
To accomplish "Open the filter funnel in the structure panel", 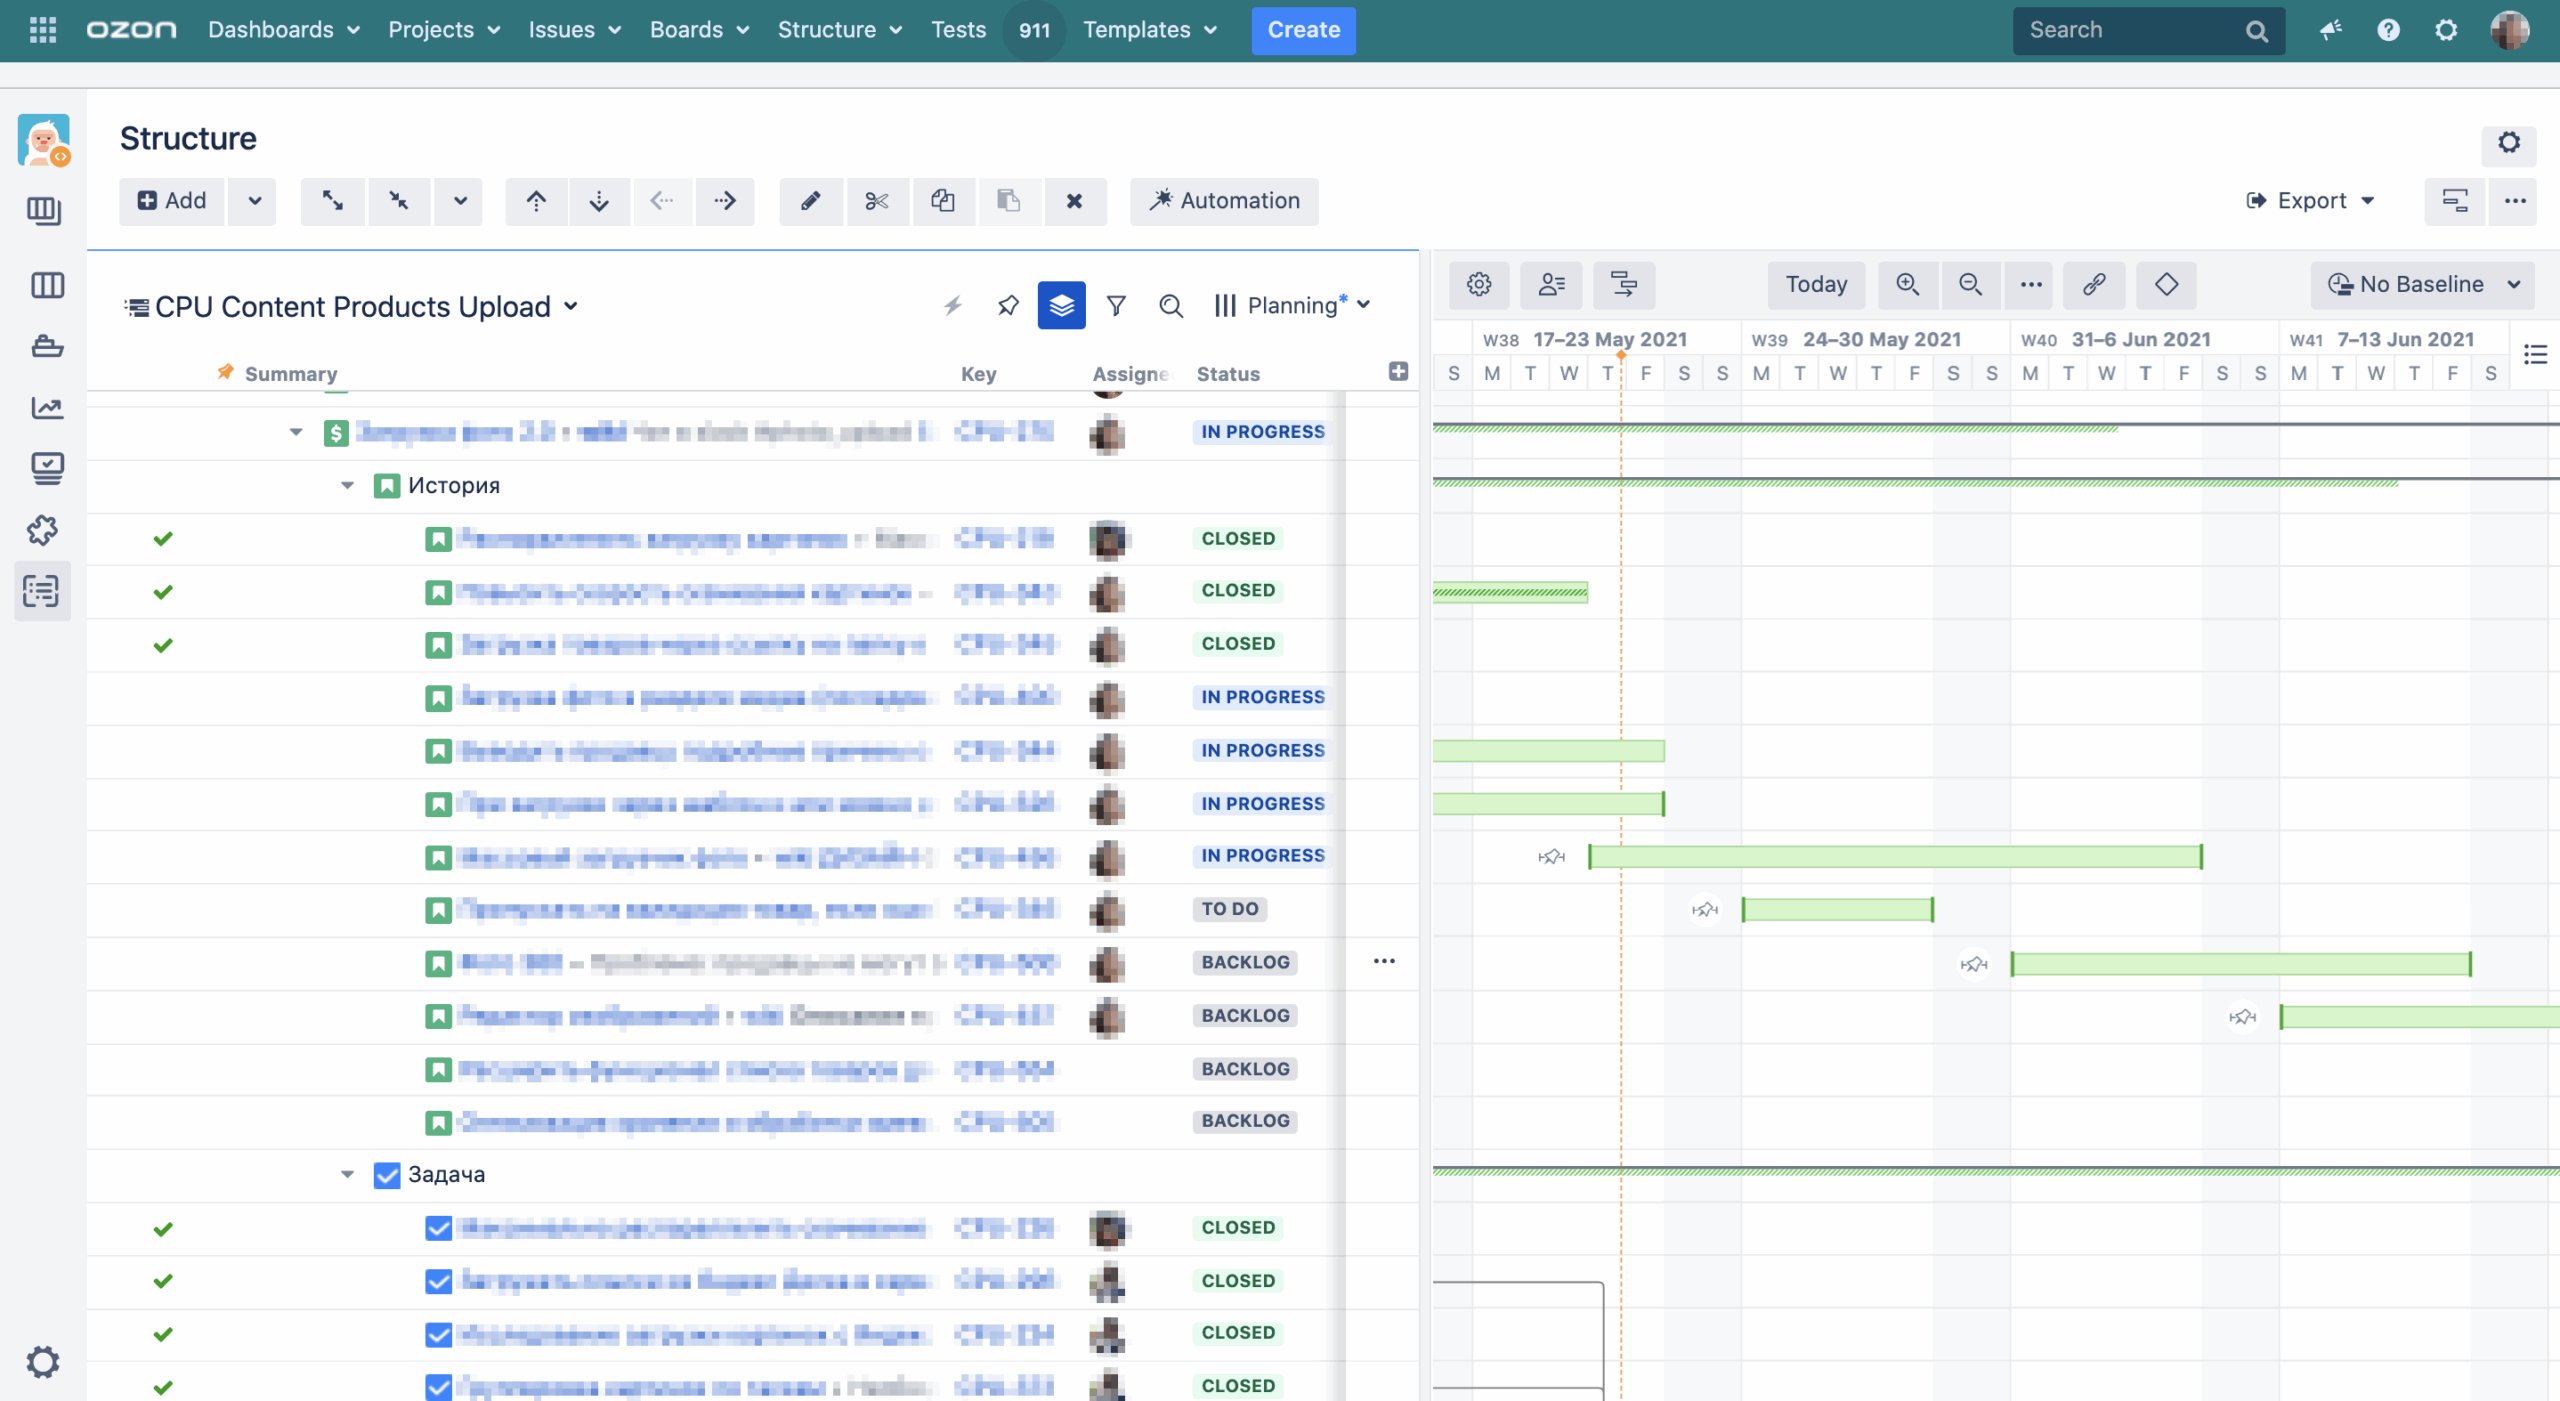I will pyautogui.click(x=1116, y=306).
